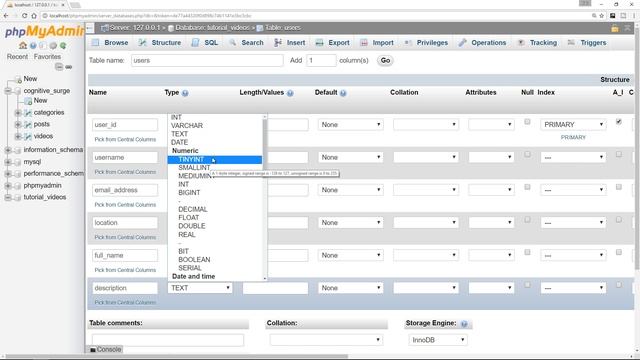Viewport: 640px width, 360px height.
Task: Toggle Null checkbox for email_address row
Action: (x=527, y=187)
